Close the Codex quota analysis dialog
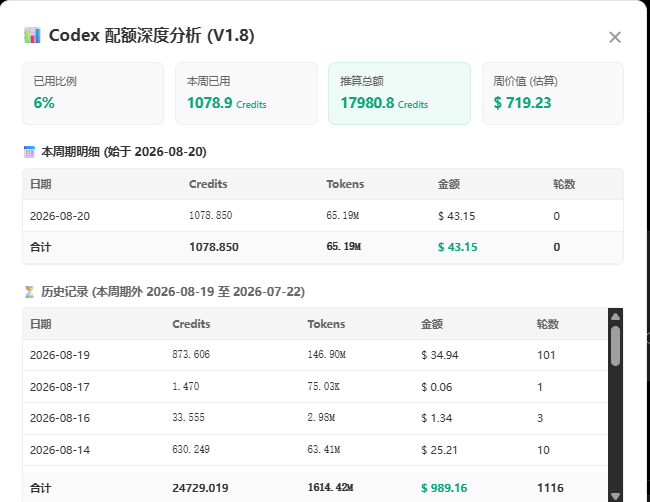 click(615, 37)
